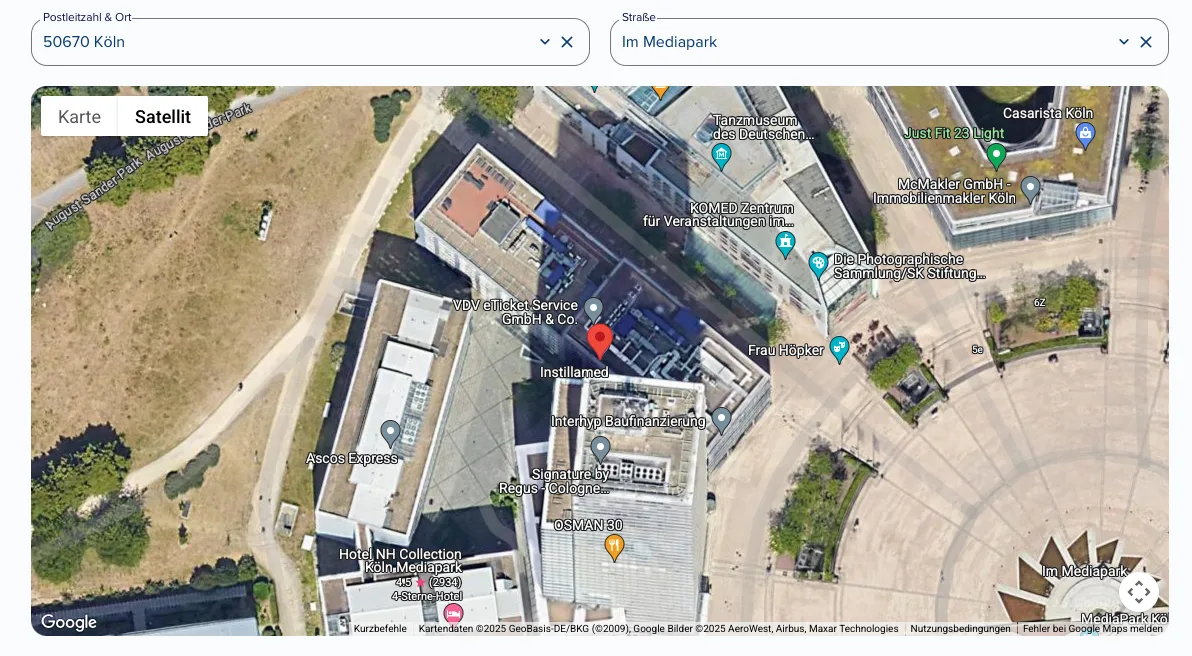The height and width of the screenshot is (656, 1192).
Task: Click the Google logo on map
Action: point(68,622)
